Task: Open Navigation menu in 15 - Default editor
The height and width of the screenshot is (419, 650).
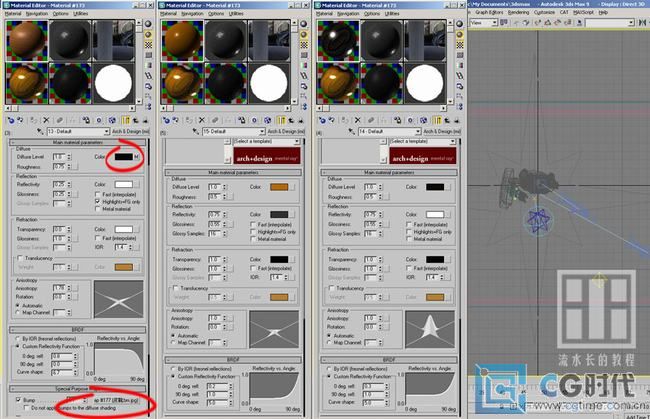Action: (x=192, y=14)
